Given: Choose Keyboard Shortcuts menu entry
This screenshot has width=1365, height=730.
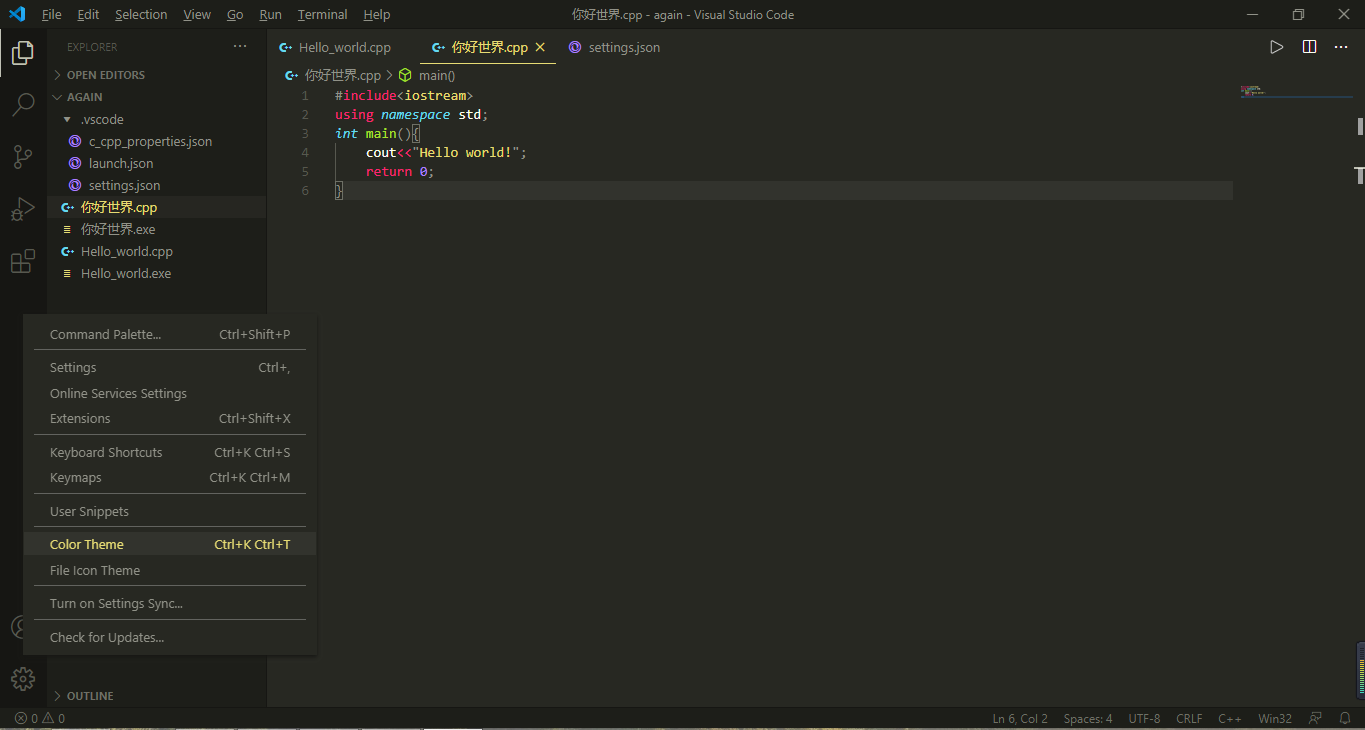Looking at the screenshot, I should (x=170, y=453).
